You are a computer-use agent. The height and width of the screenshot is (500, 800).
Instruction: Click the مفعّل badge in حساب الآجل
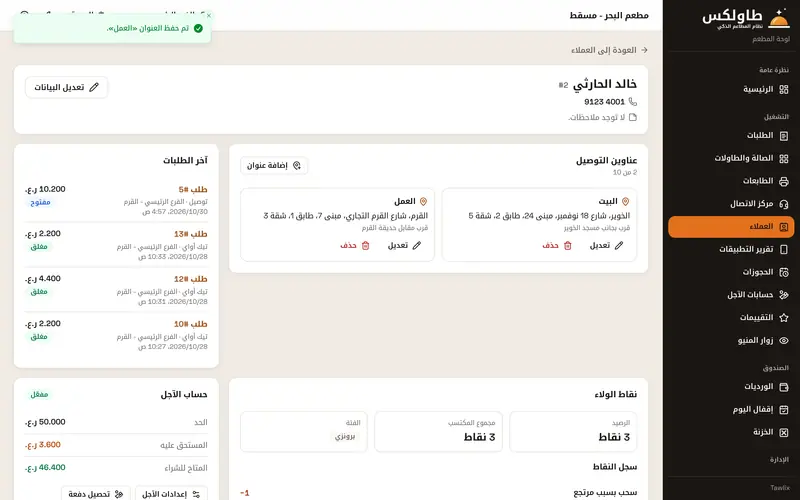coord(39,394)
